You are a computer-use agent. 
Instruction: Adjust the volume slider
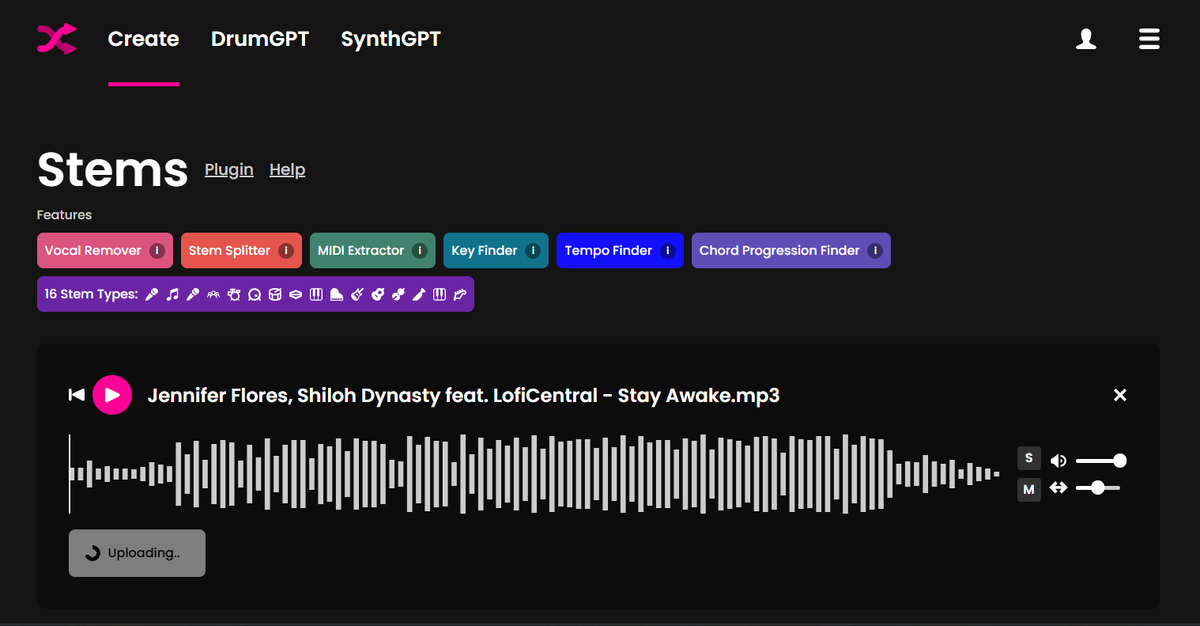(1101, 461)
